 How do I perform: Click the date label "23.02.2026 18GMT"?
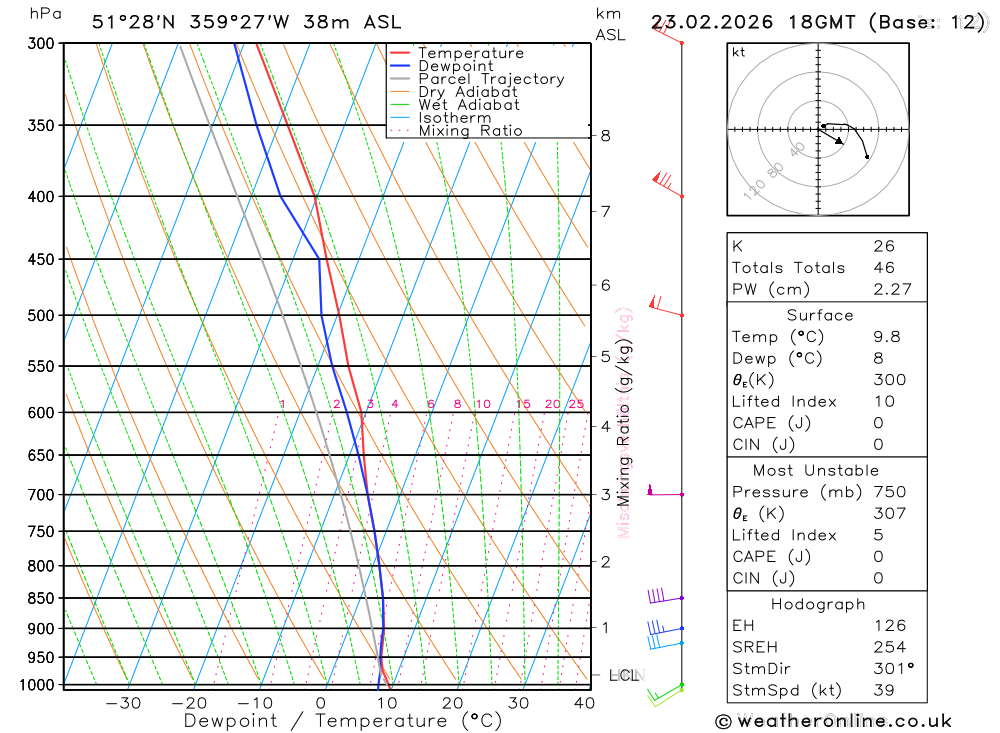pos(753,22)
